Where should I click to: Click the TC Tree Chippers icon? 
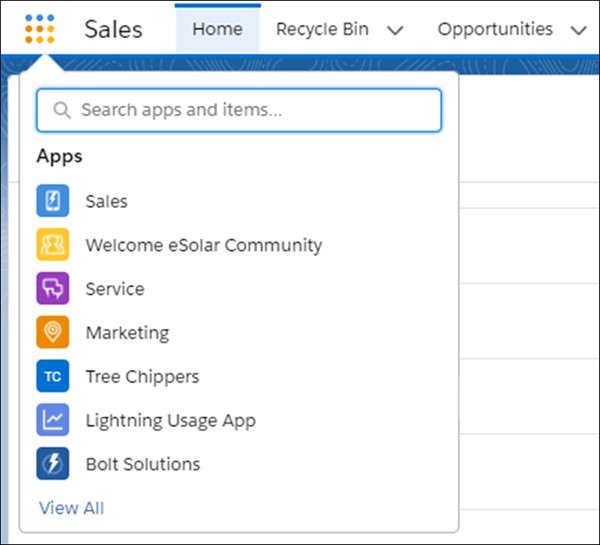(x=53, y=376)
